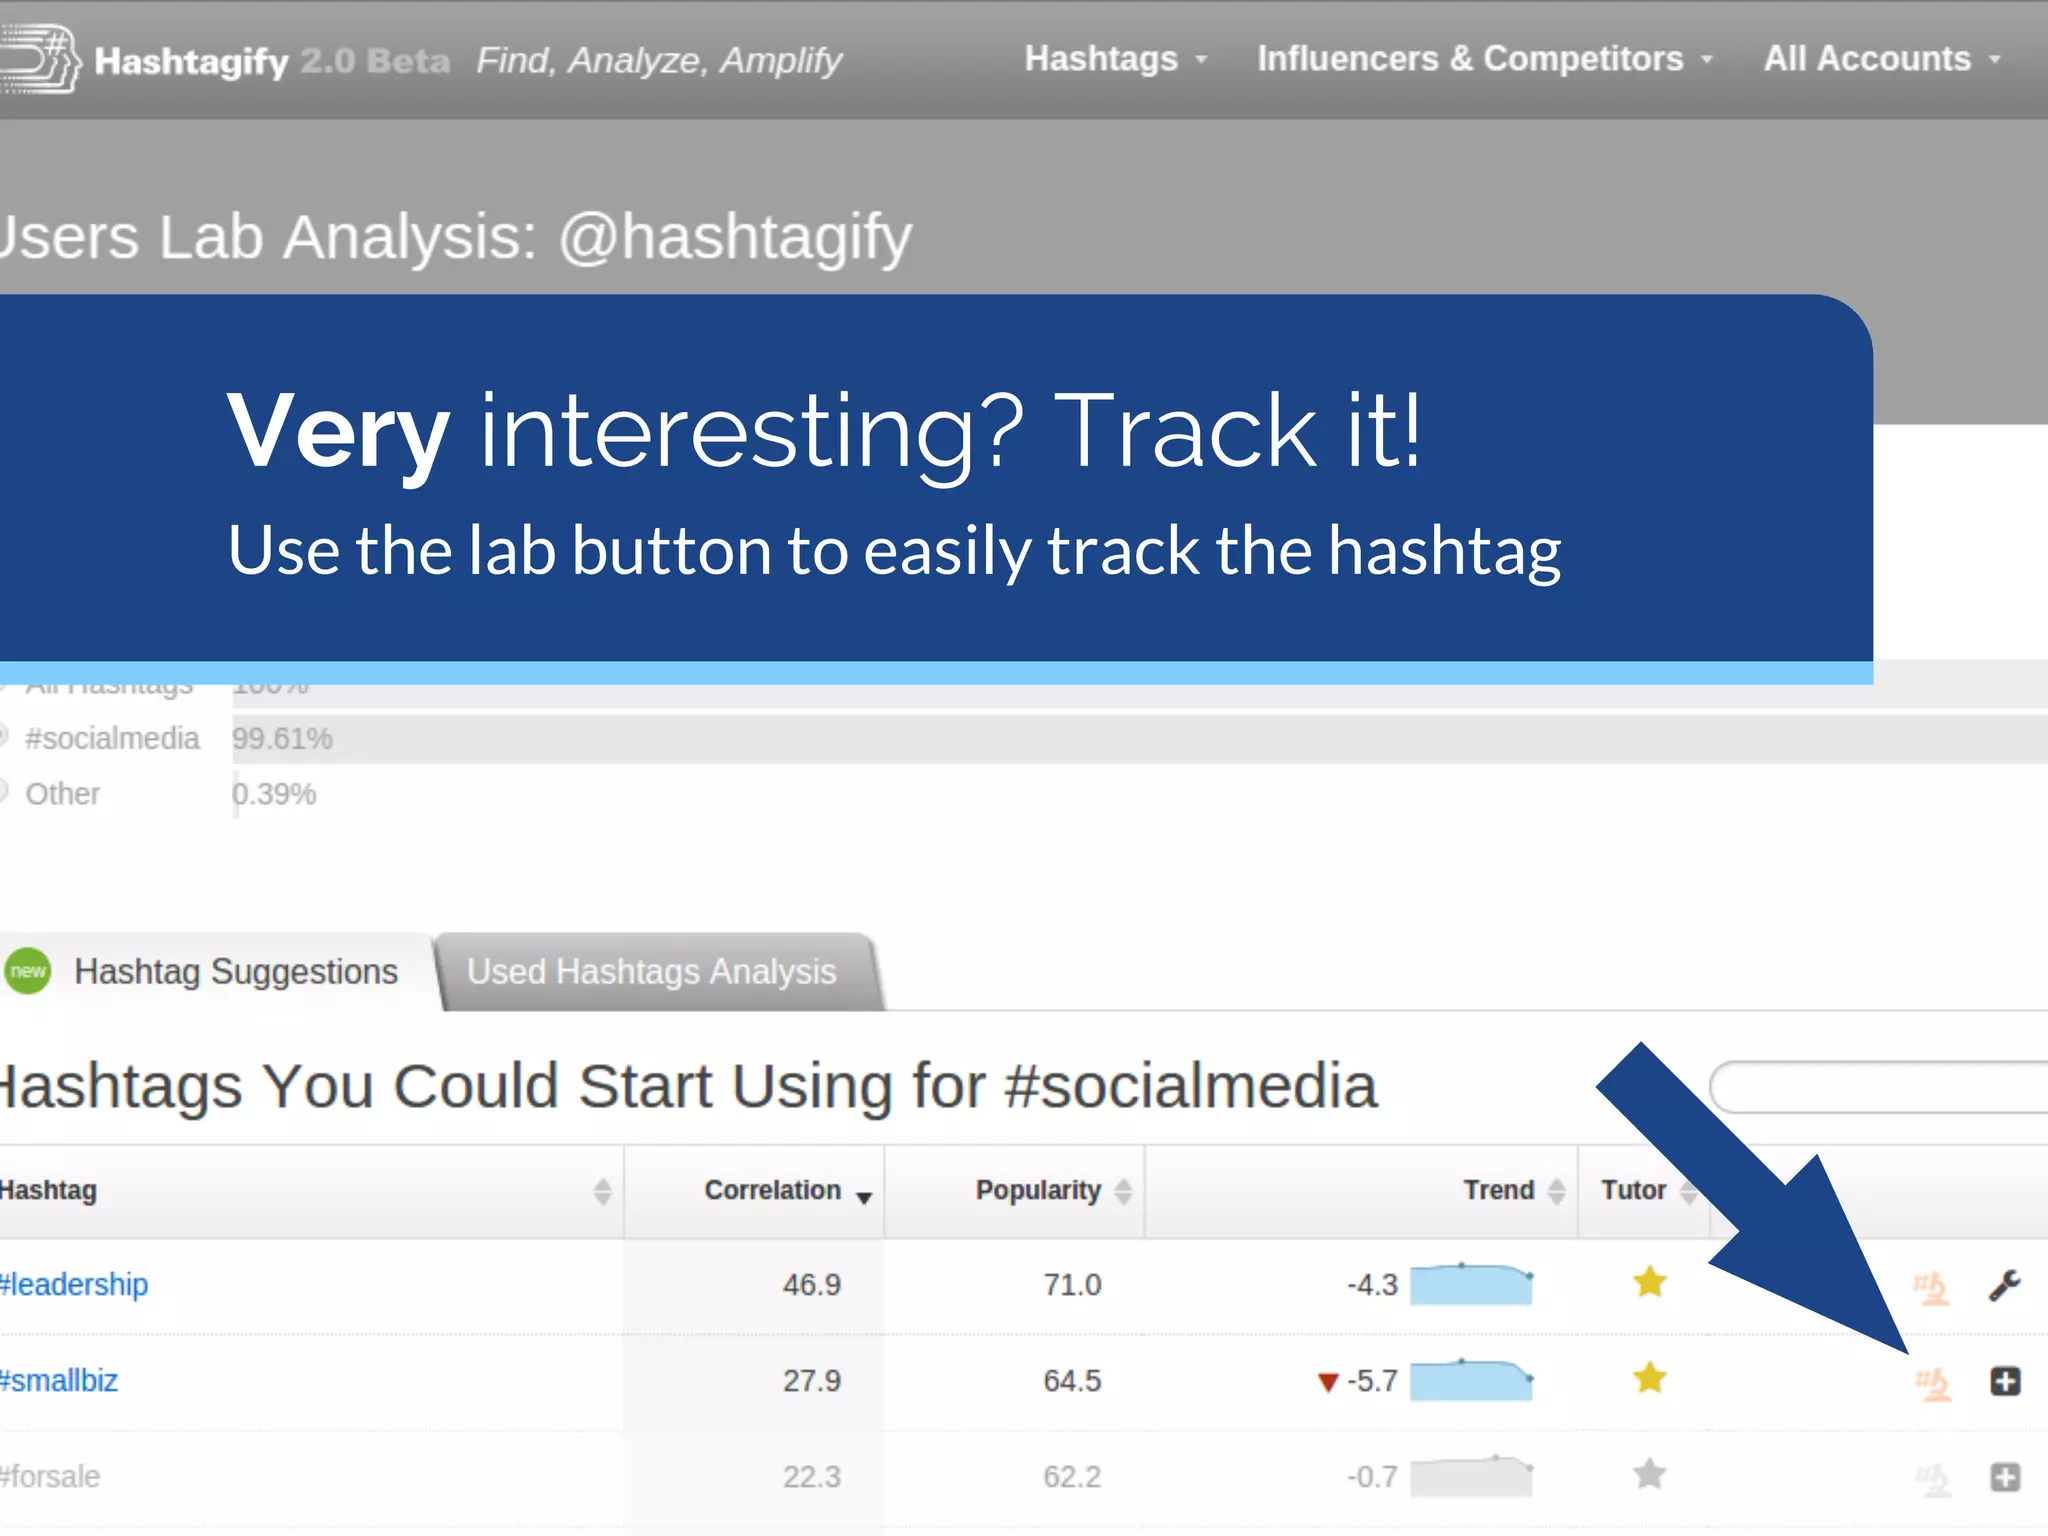Open the All Accounts dropdown
The height and width of the screenshot is (1536, 2048).
[1882, 59]
